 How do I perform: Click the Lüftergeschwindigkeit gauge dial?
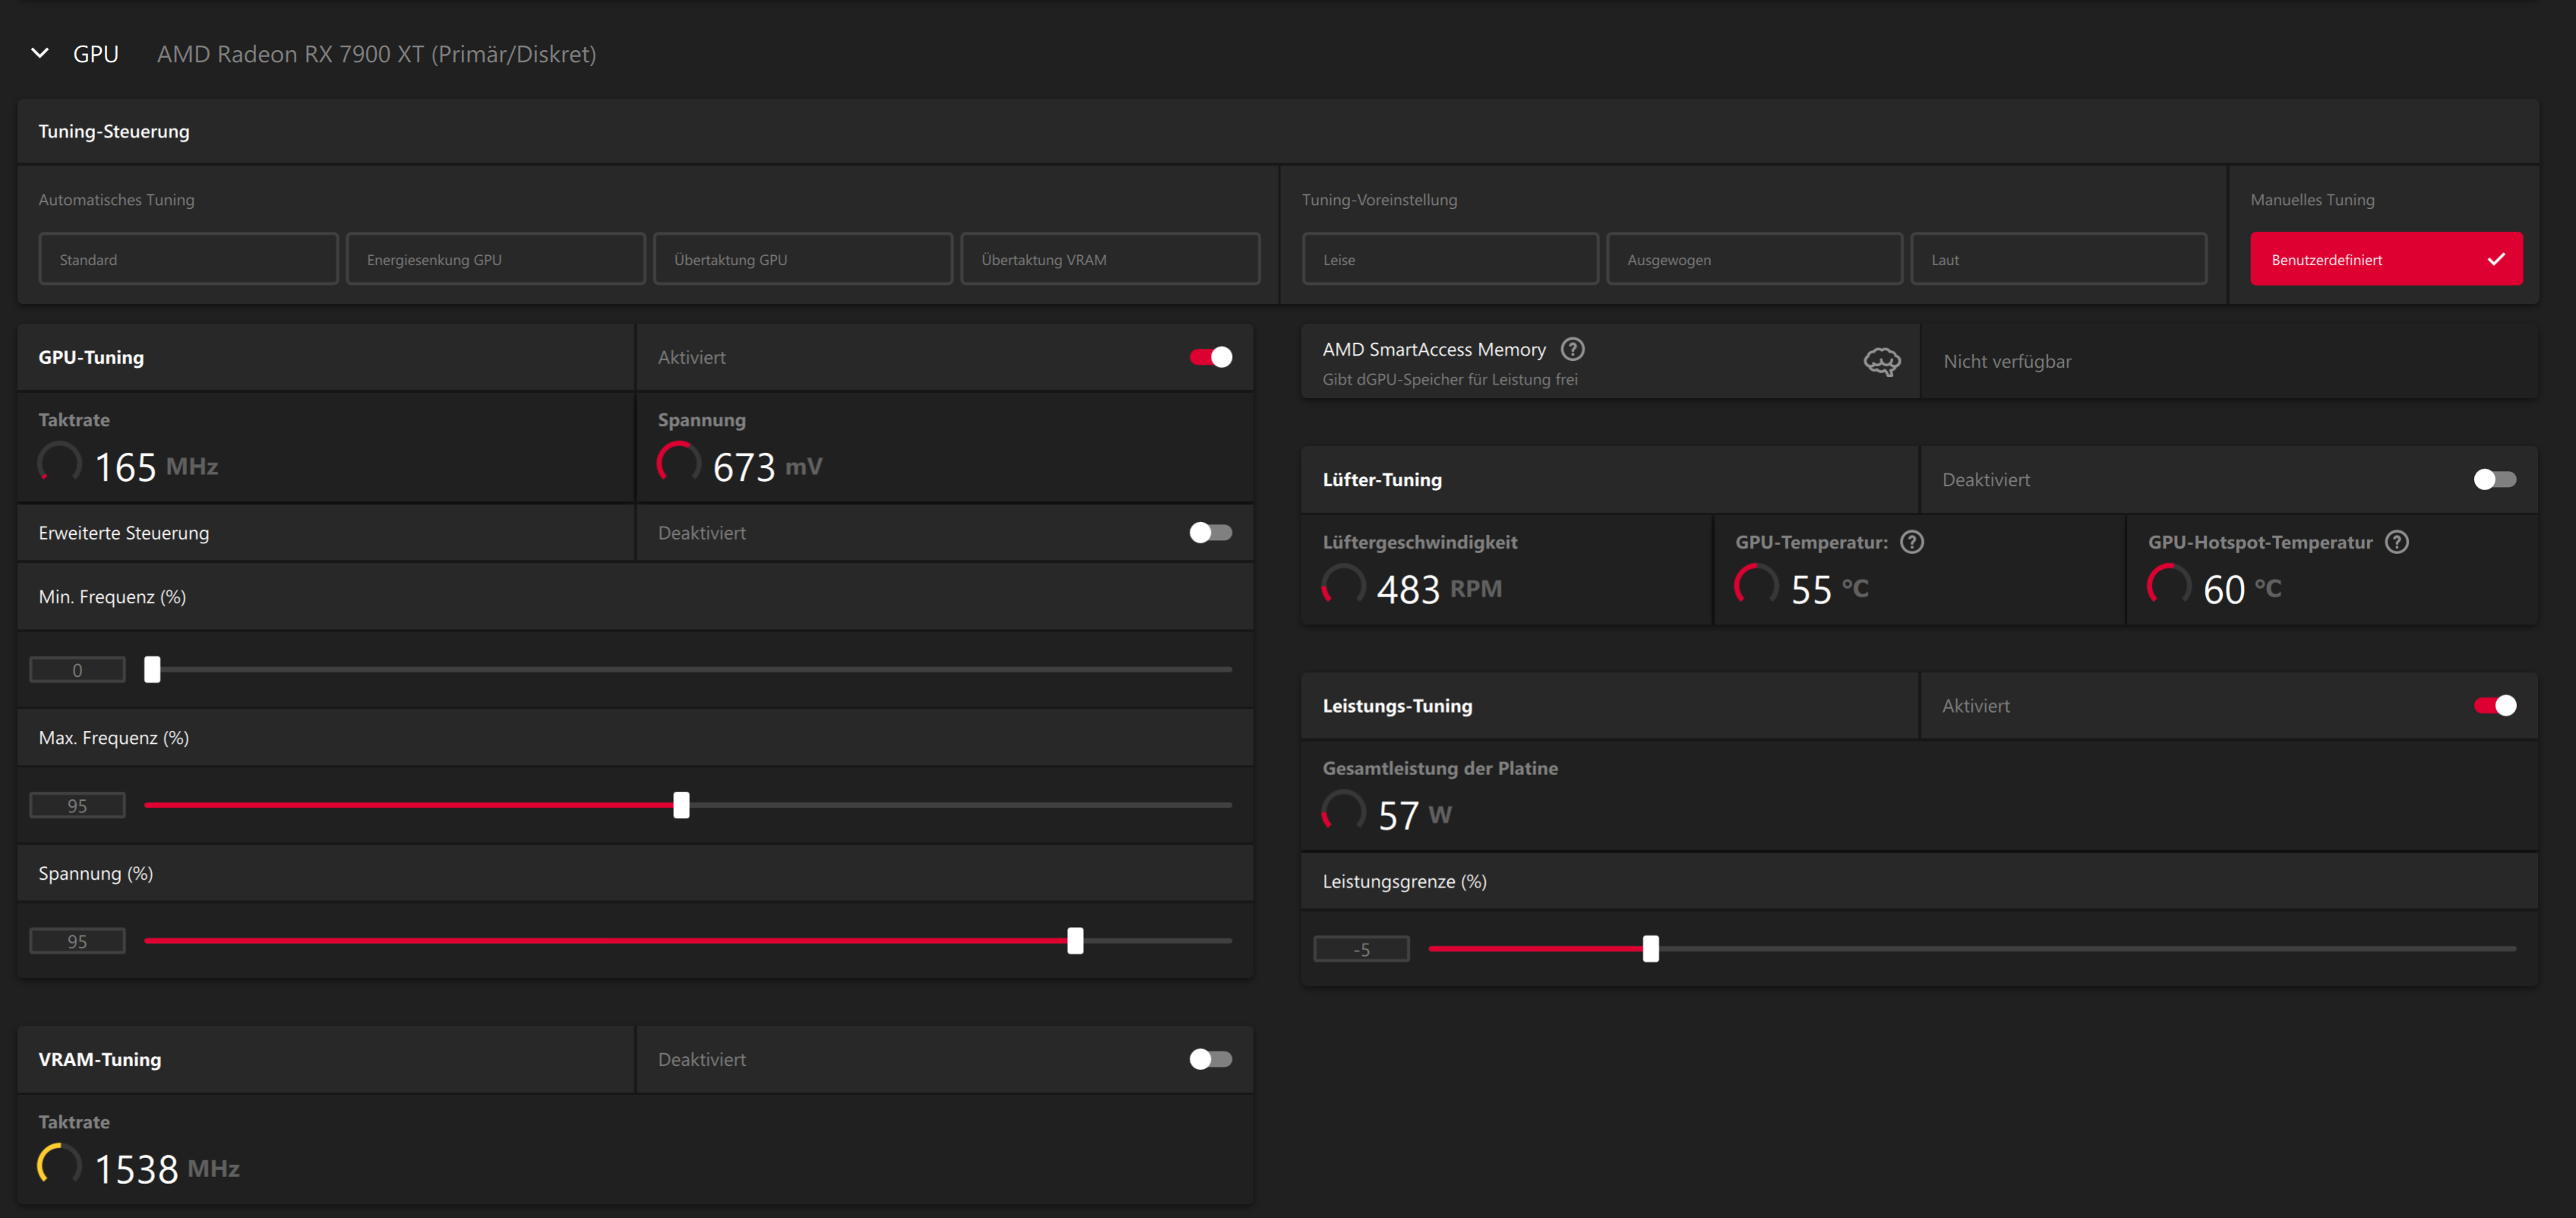pyautogui.click(x=1343, y=586)
